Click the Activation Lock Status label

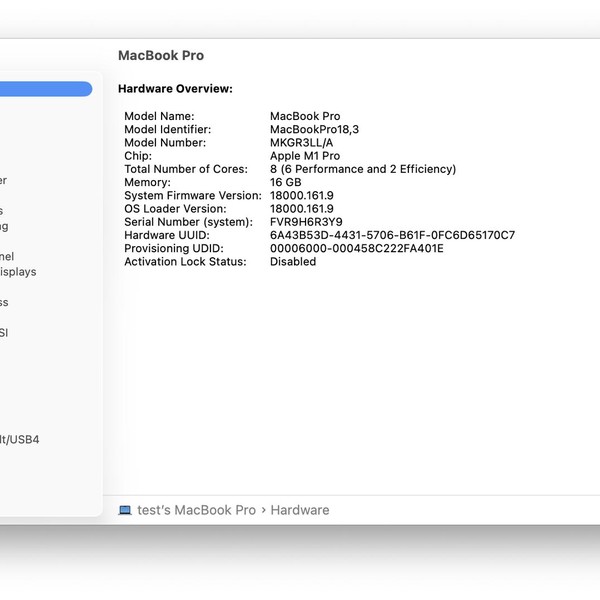click(x=185, y=262)
